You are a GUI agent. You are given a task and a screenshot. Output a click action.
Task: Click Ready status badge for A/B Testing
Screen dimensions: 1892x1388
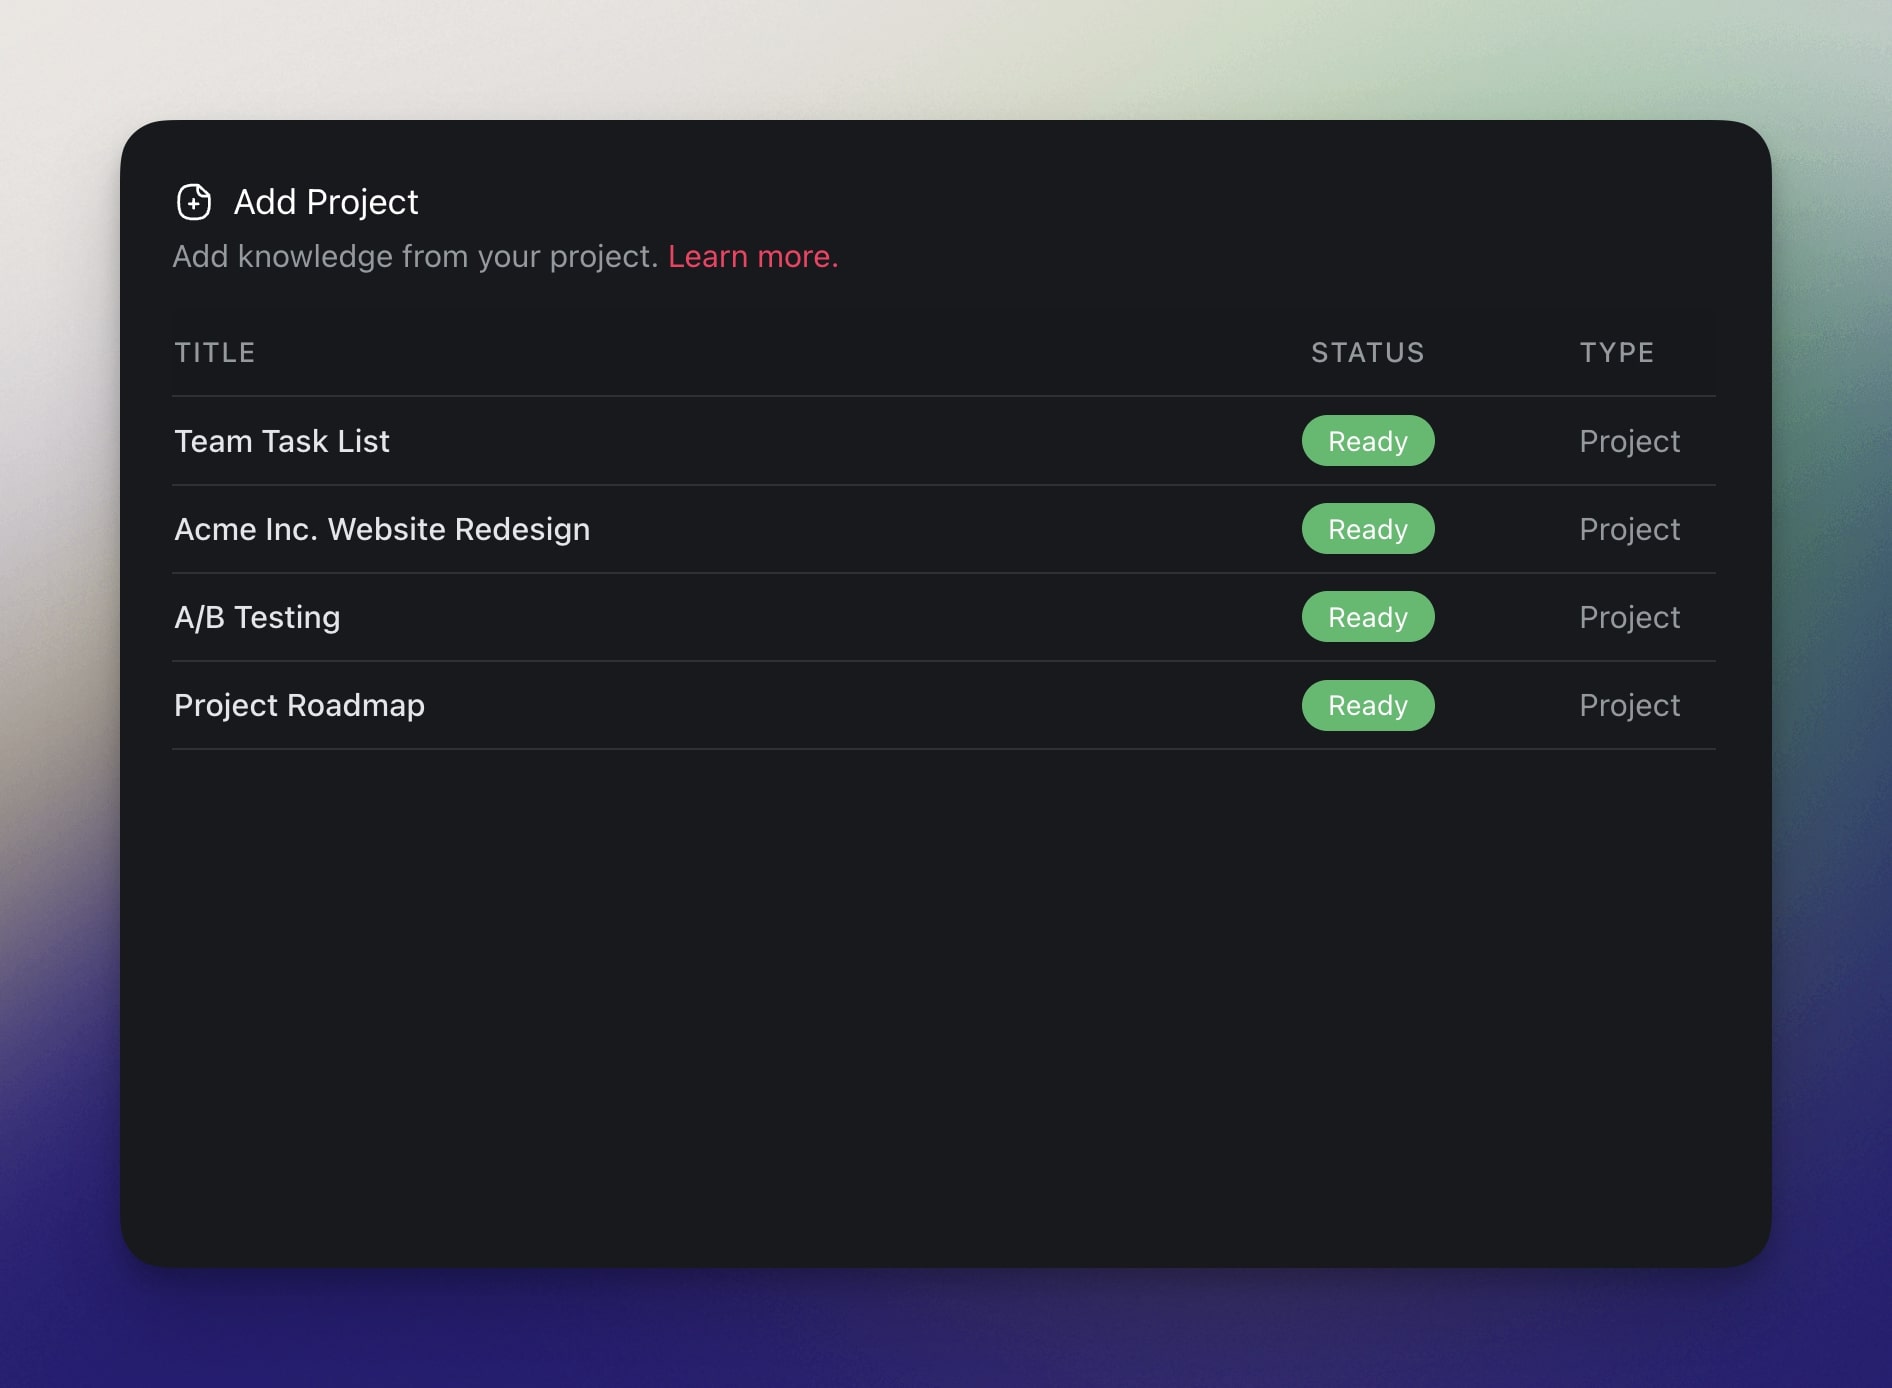tap(1367, 617)
